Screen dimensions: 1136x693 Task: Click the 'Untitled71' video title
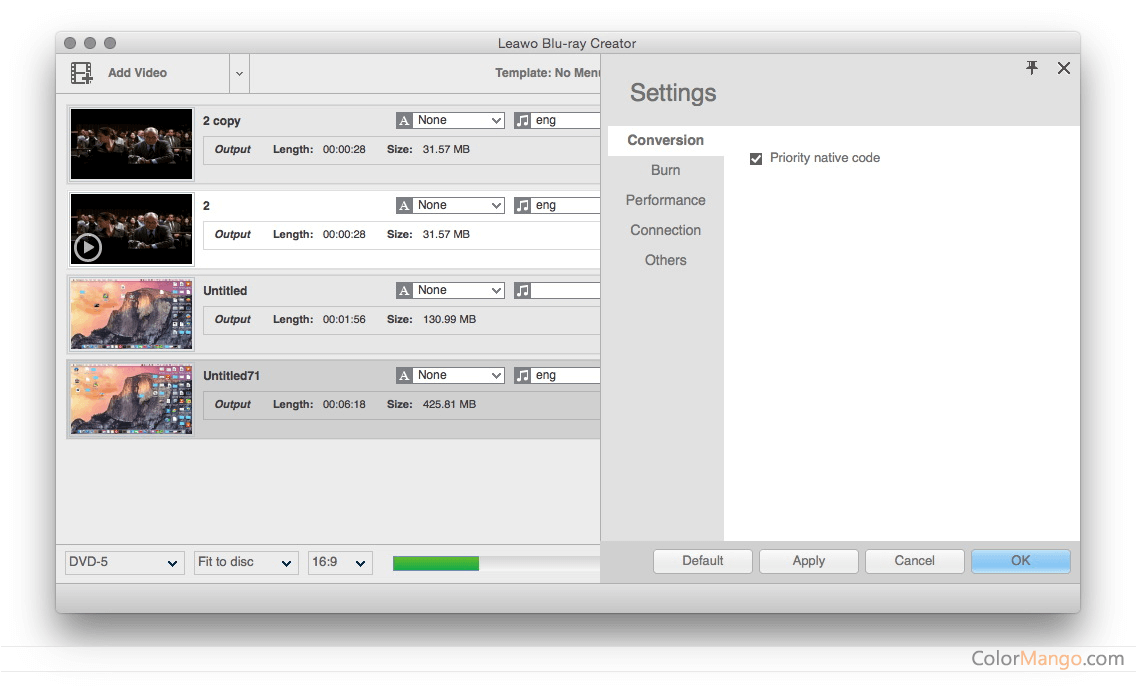[x=231, y=376]
